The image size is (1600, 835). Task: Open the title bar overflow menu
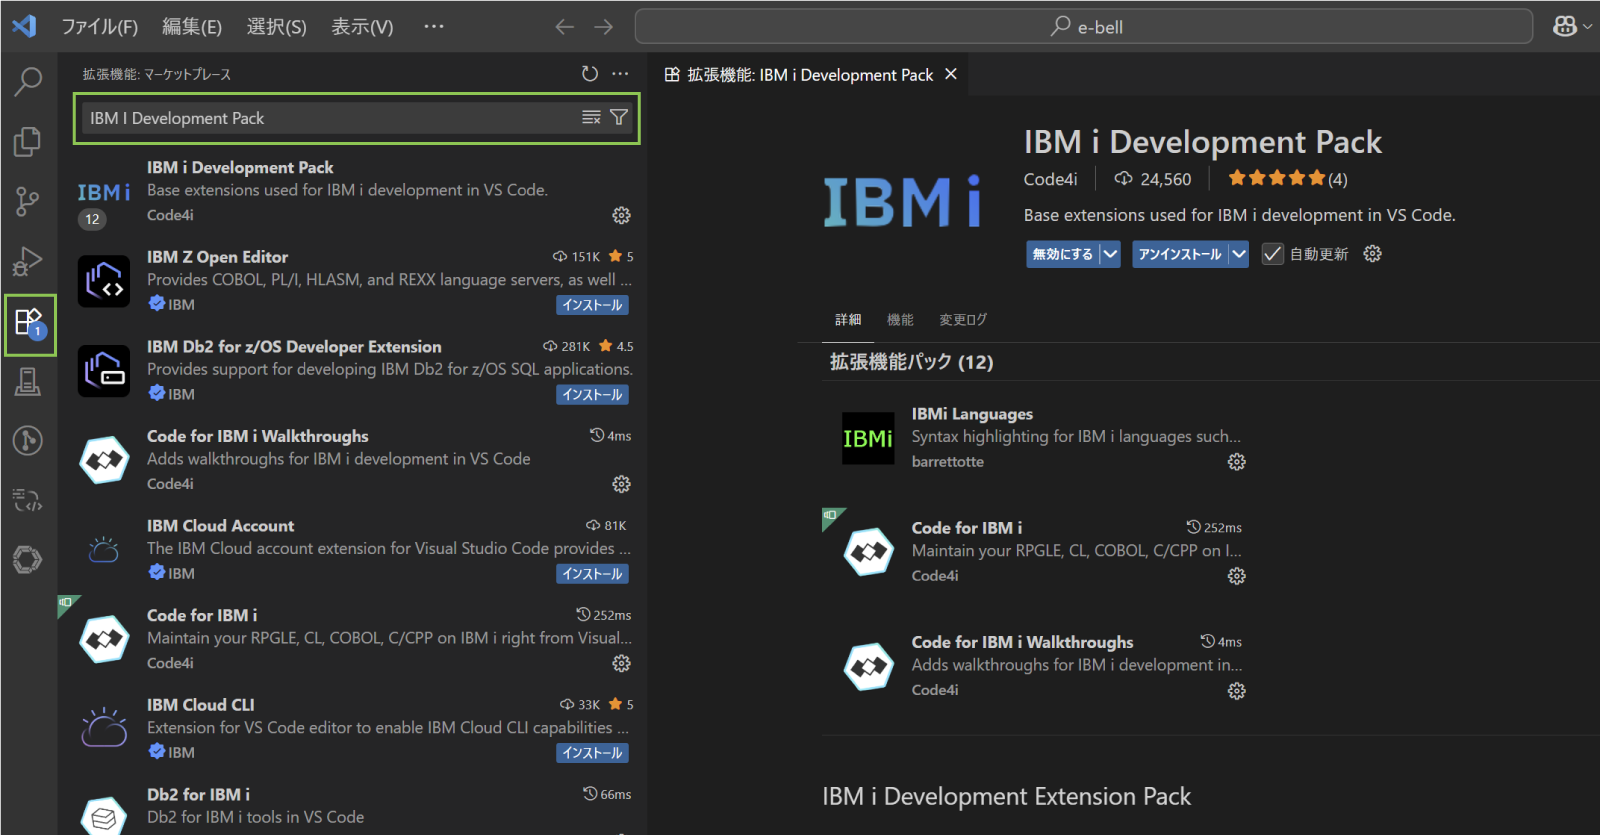(x=434, y=27)
